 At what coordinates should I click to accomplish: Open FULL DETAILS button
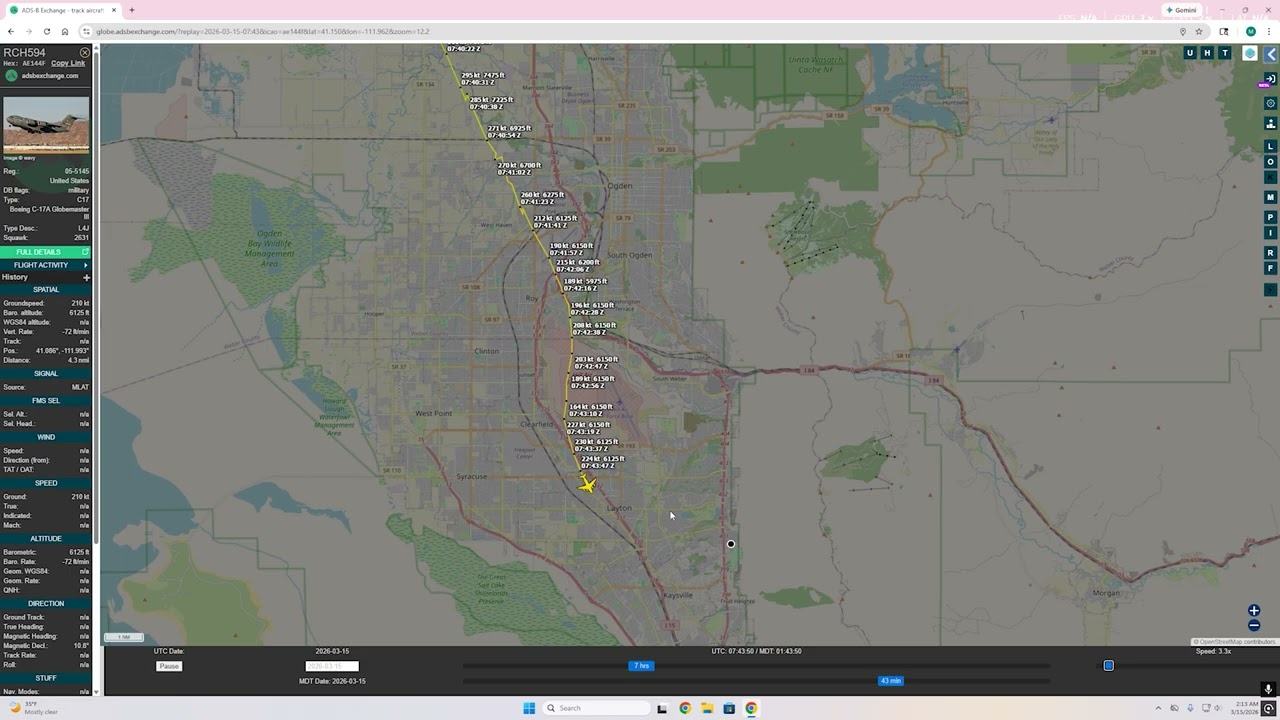(46, 252)
